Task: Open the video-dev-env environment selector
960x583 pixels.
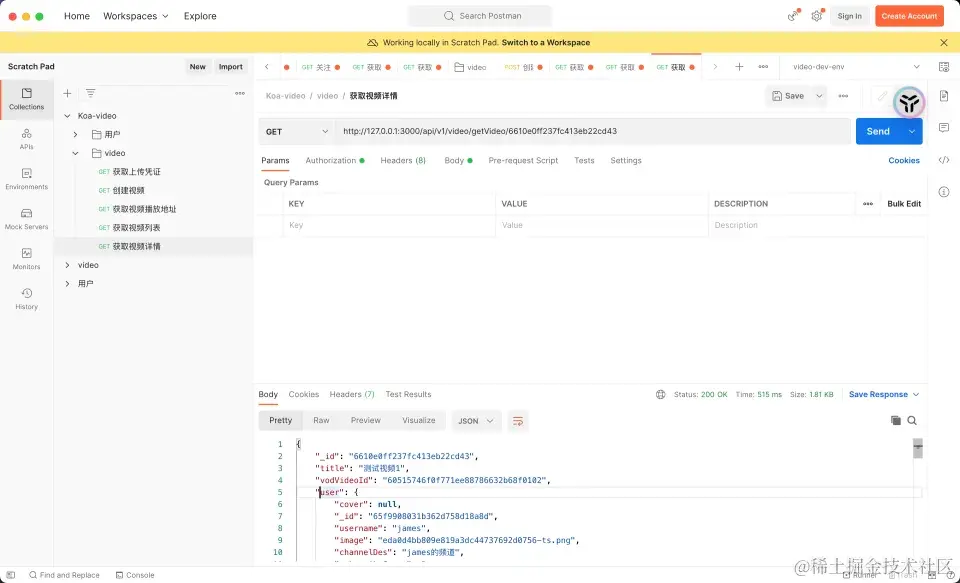Action: (856, 67)
